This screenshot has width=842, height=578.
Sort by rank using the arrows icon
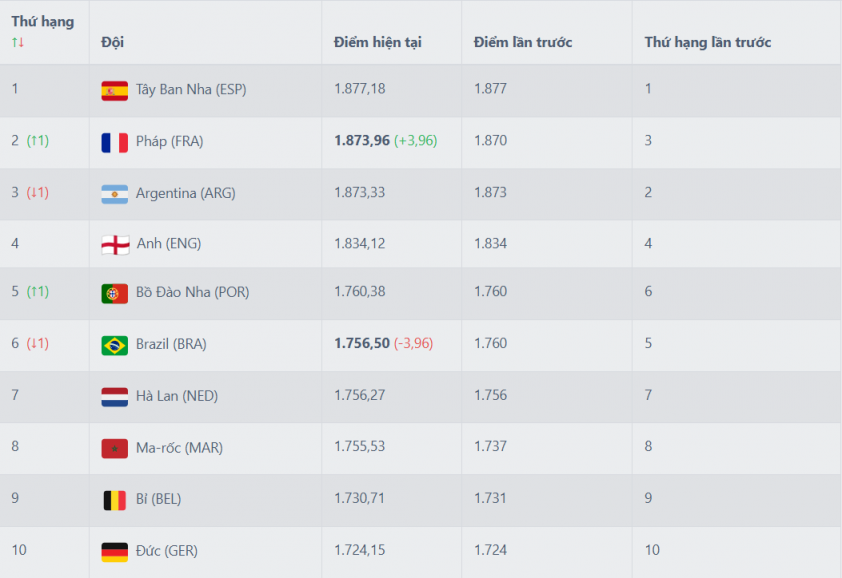[x=17, y=42]
